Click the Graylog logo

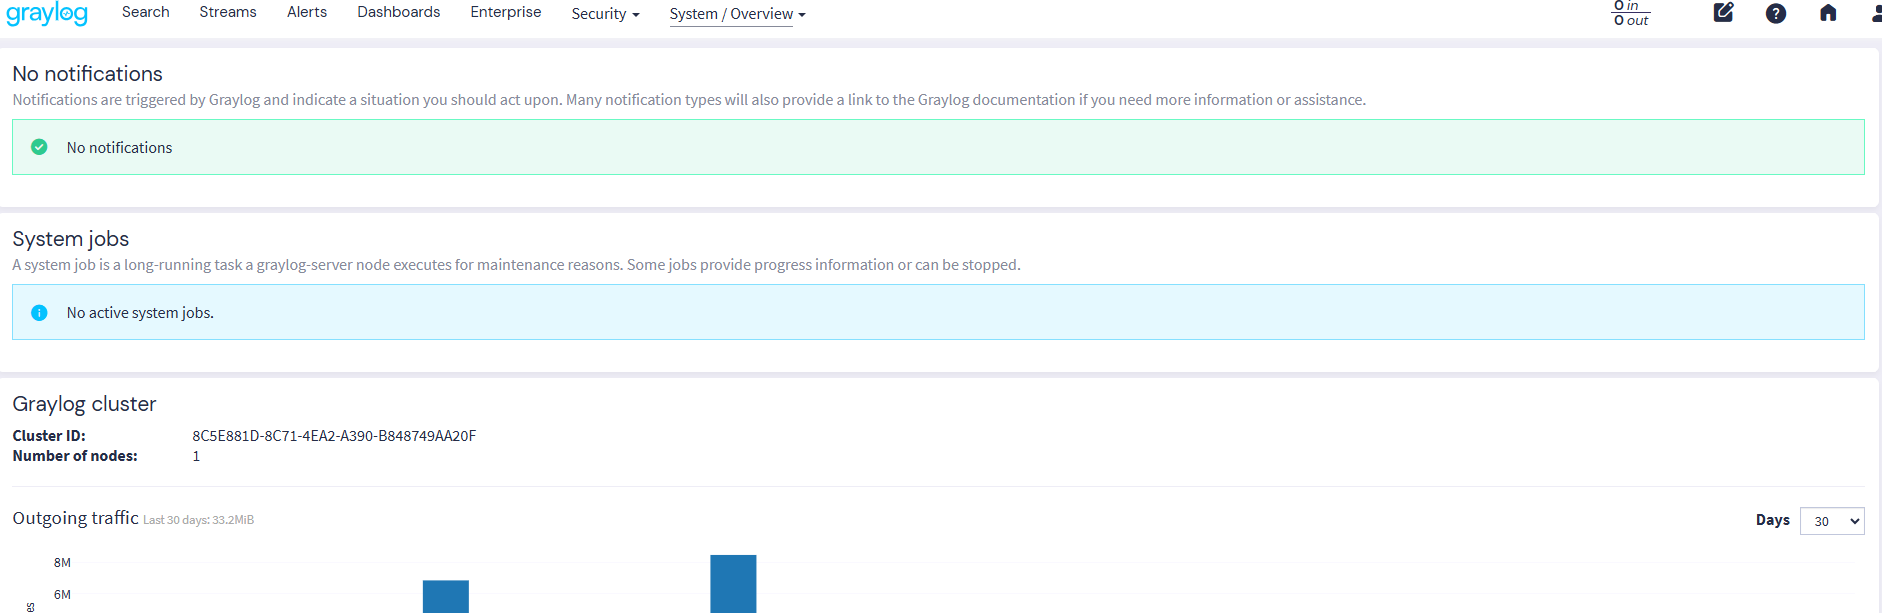47,14
